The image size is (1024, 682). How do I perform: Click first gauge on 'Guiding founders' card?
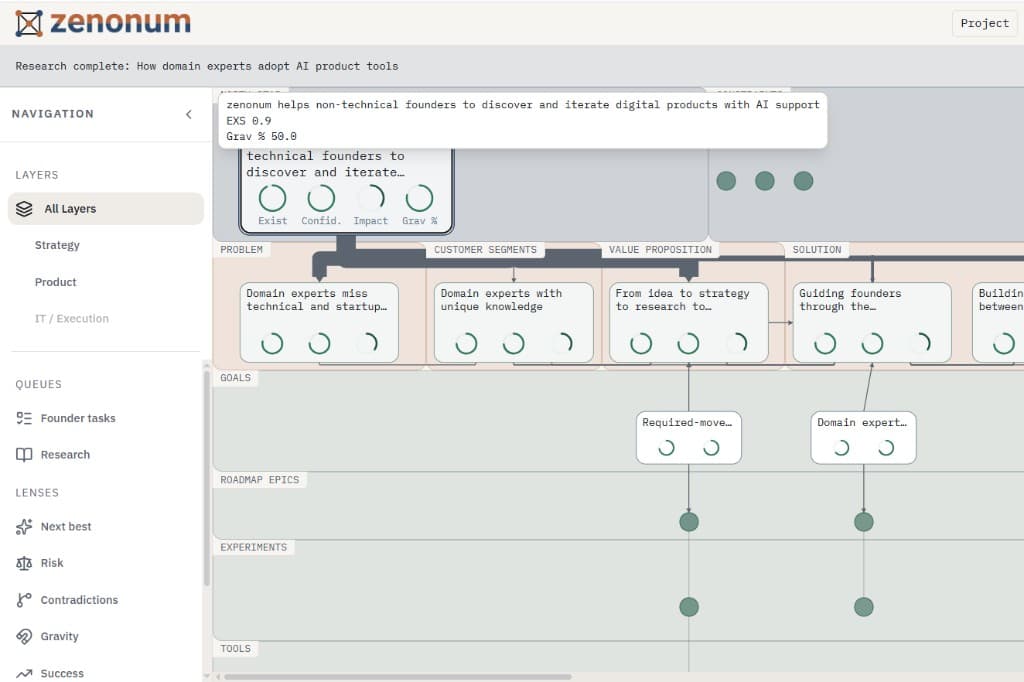point(825,344)
